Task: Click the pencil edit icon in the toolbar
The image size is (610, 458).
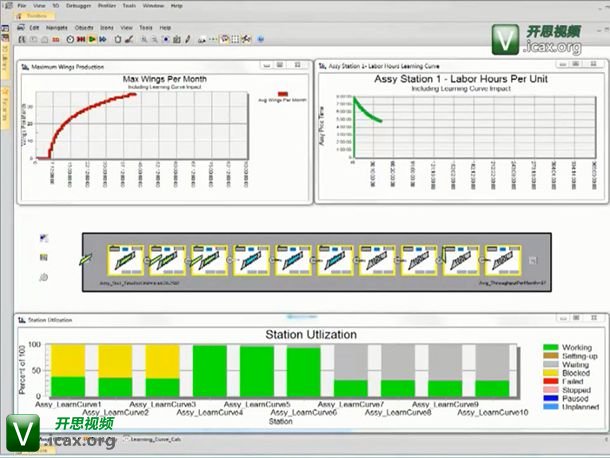Action: (188, 39)
